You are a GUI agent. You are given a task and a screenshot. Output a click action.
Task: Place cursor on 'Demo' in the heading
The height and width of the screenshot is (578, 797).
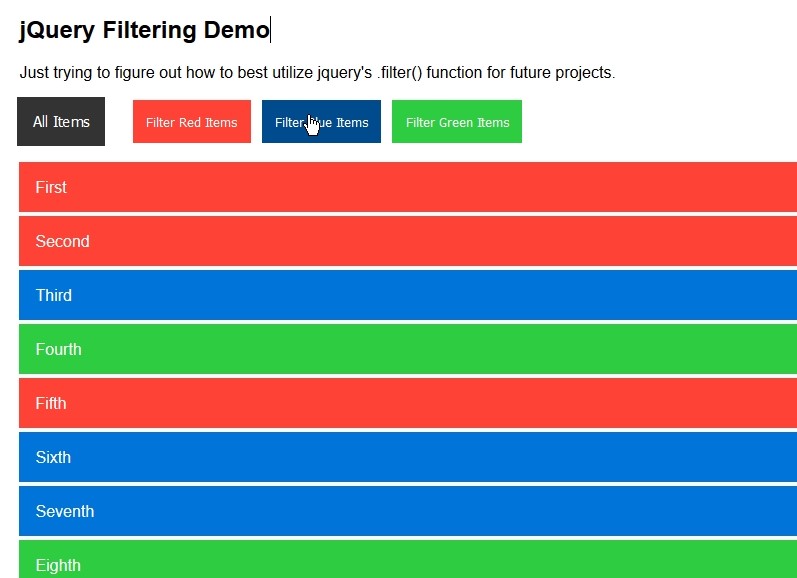click(237, 30)
